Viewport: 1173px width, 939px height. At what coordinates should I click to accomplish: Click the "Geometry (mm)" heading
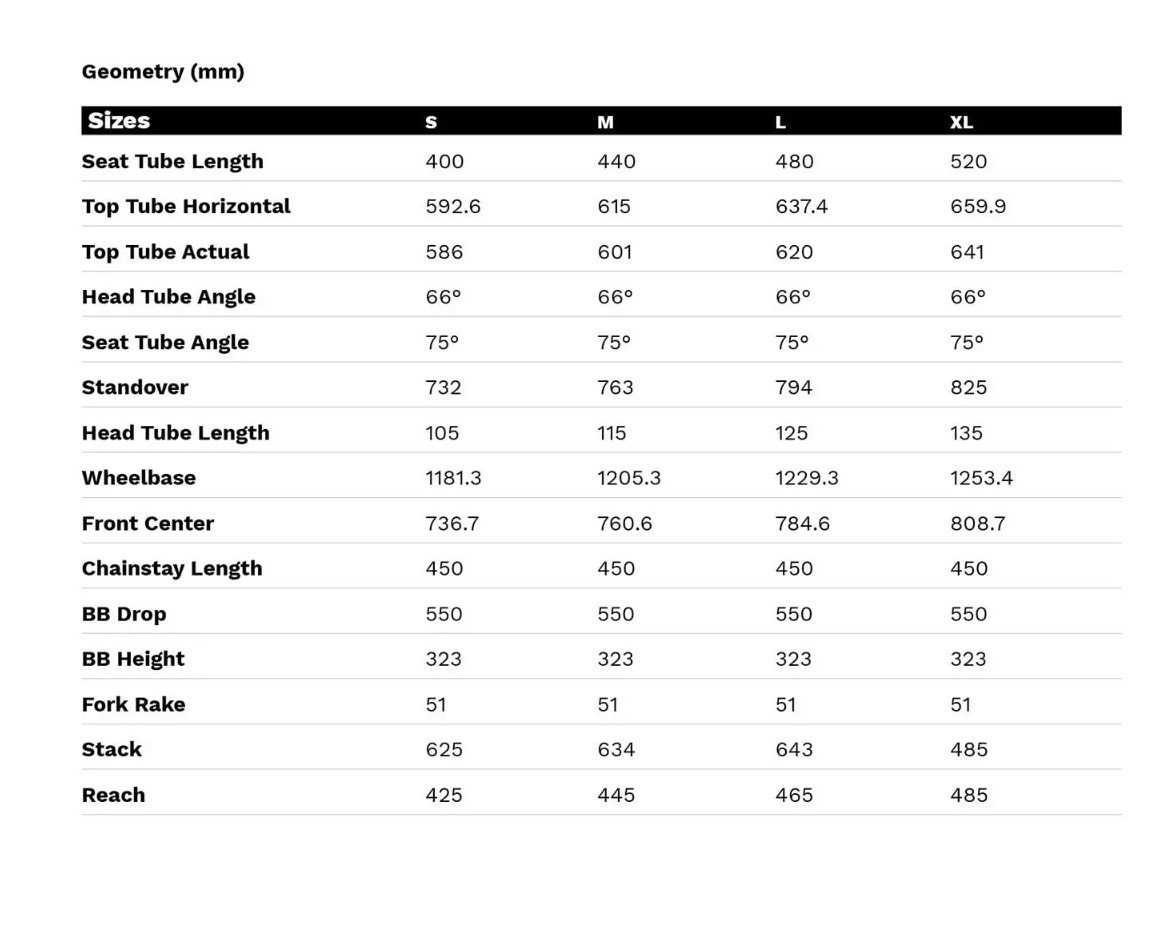[163, 72]
